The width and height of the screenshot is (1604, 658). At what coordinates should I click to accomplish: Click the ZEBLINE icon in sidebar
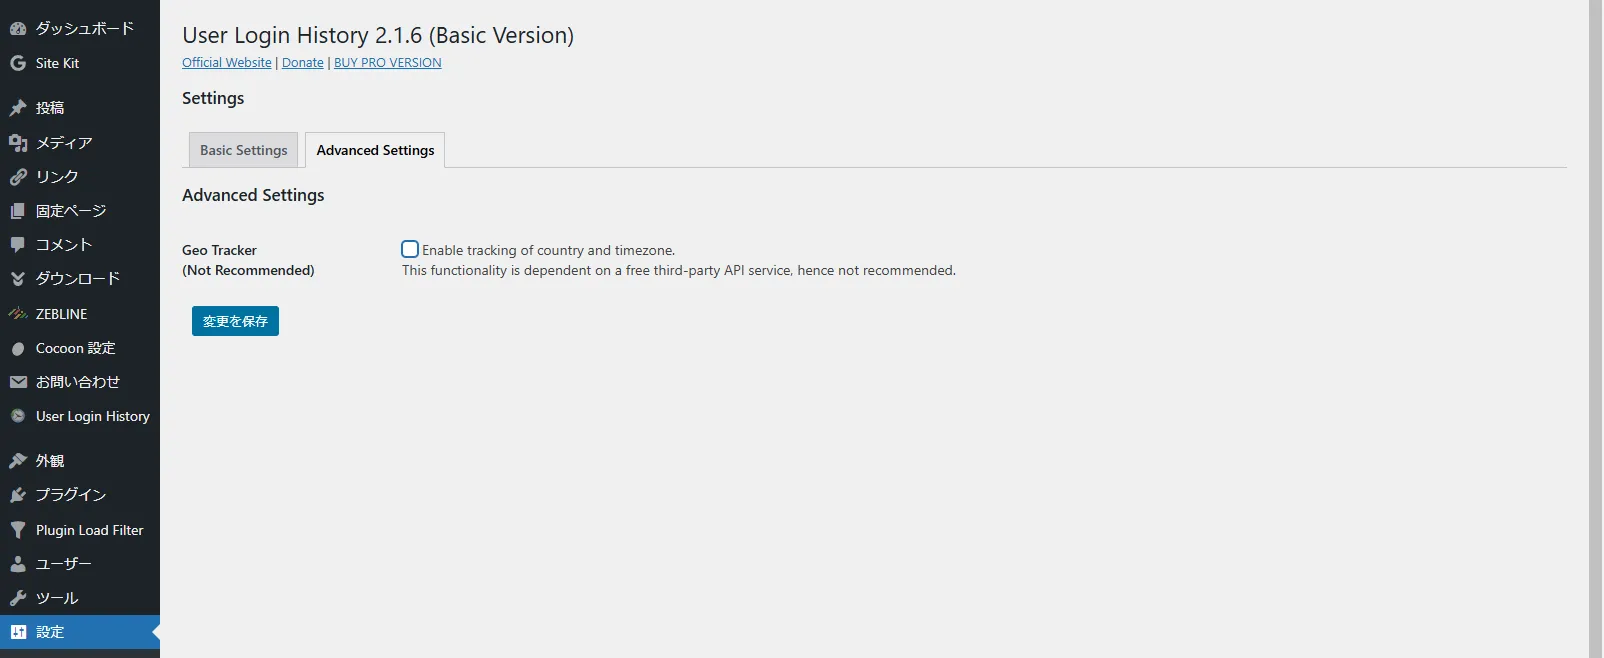[18, 314]
